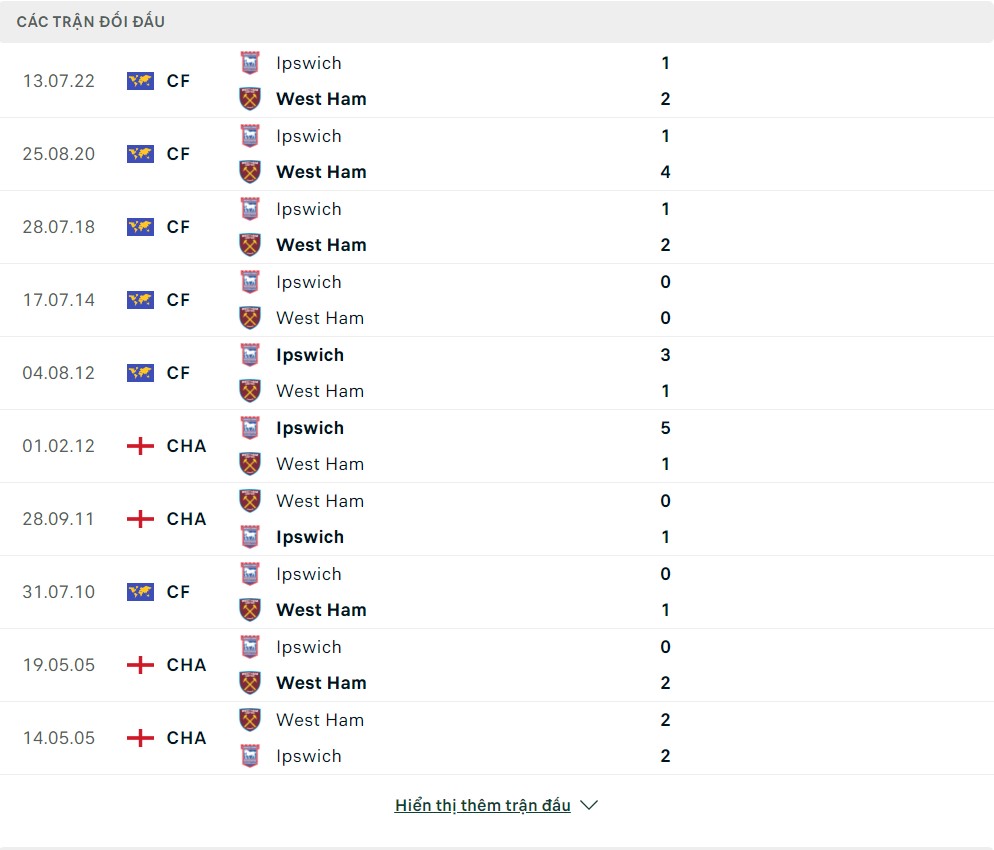Click Ipswich crest in 14.05.05 match
The image size is (994, 850).
250,756
